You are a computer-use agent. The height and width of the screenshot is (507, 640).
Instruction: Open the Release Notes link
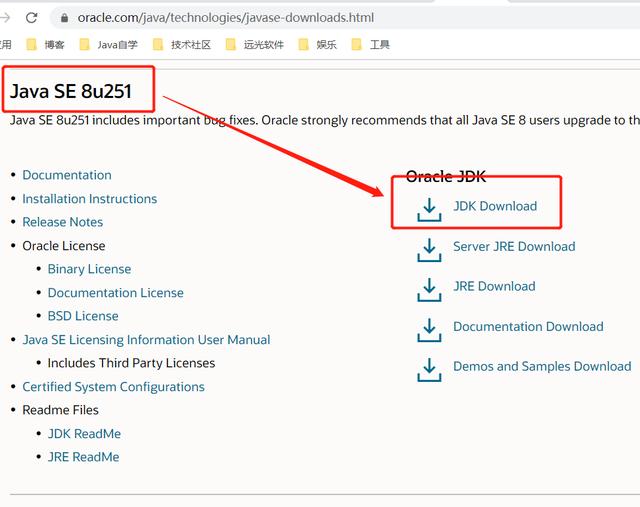[x=63, y=222]
